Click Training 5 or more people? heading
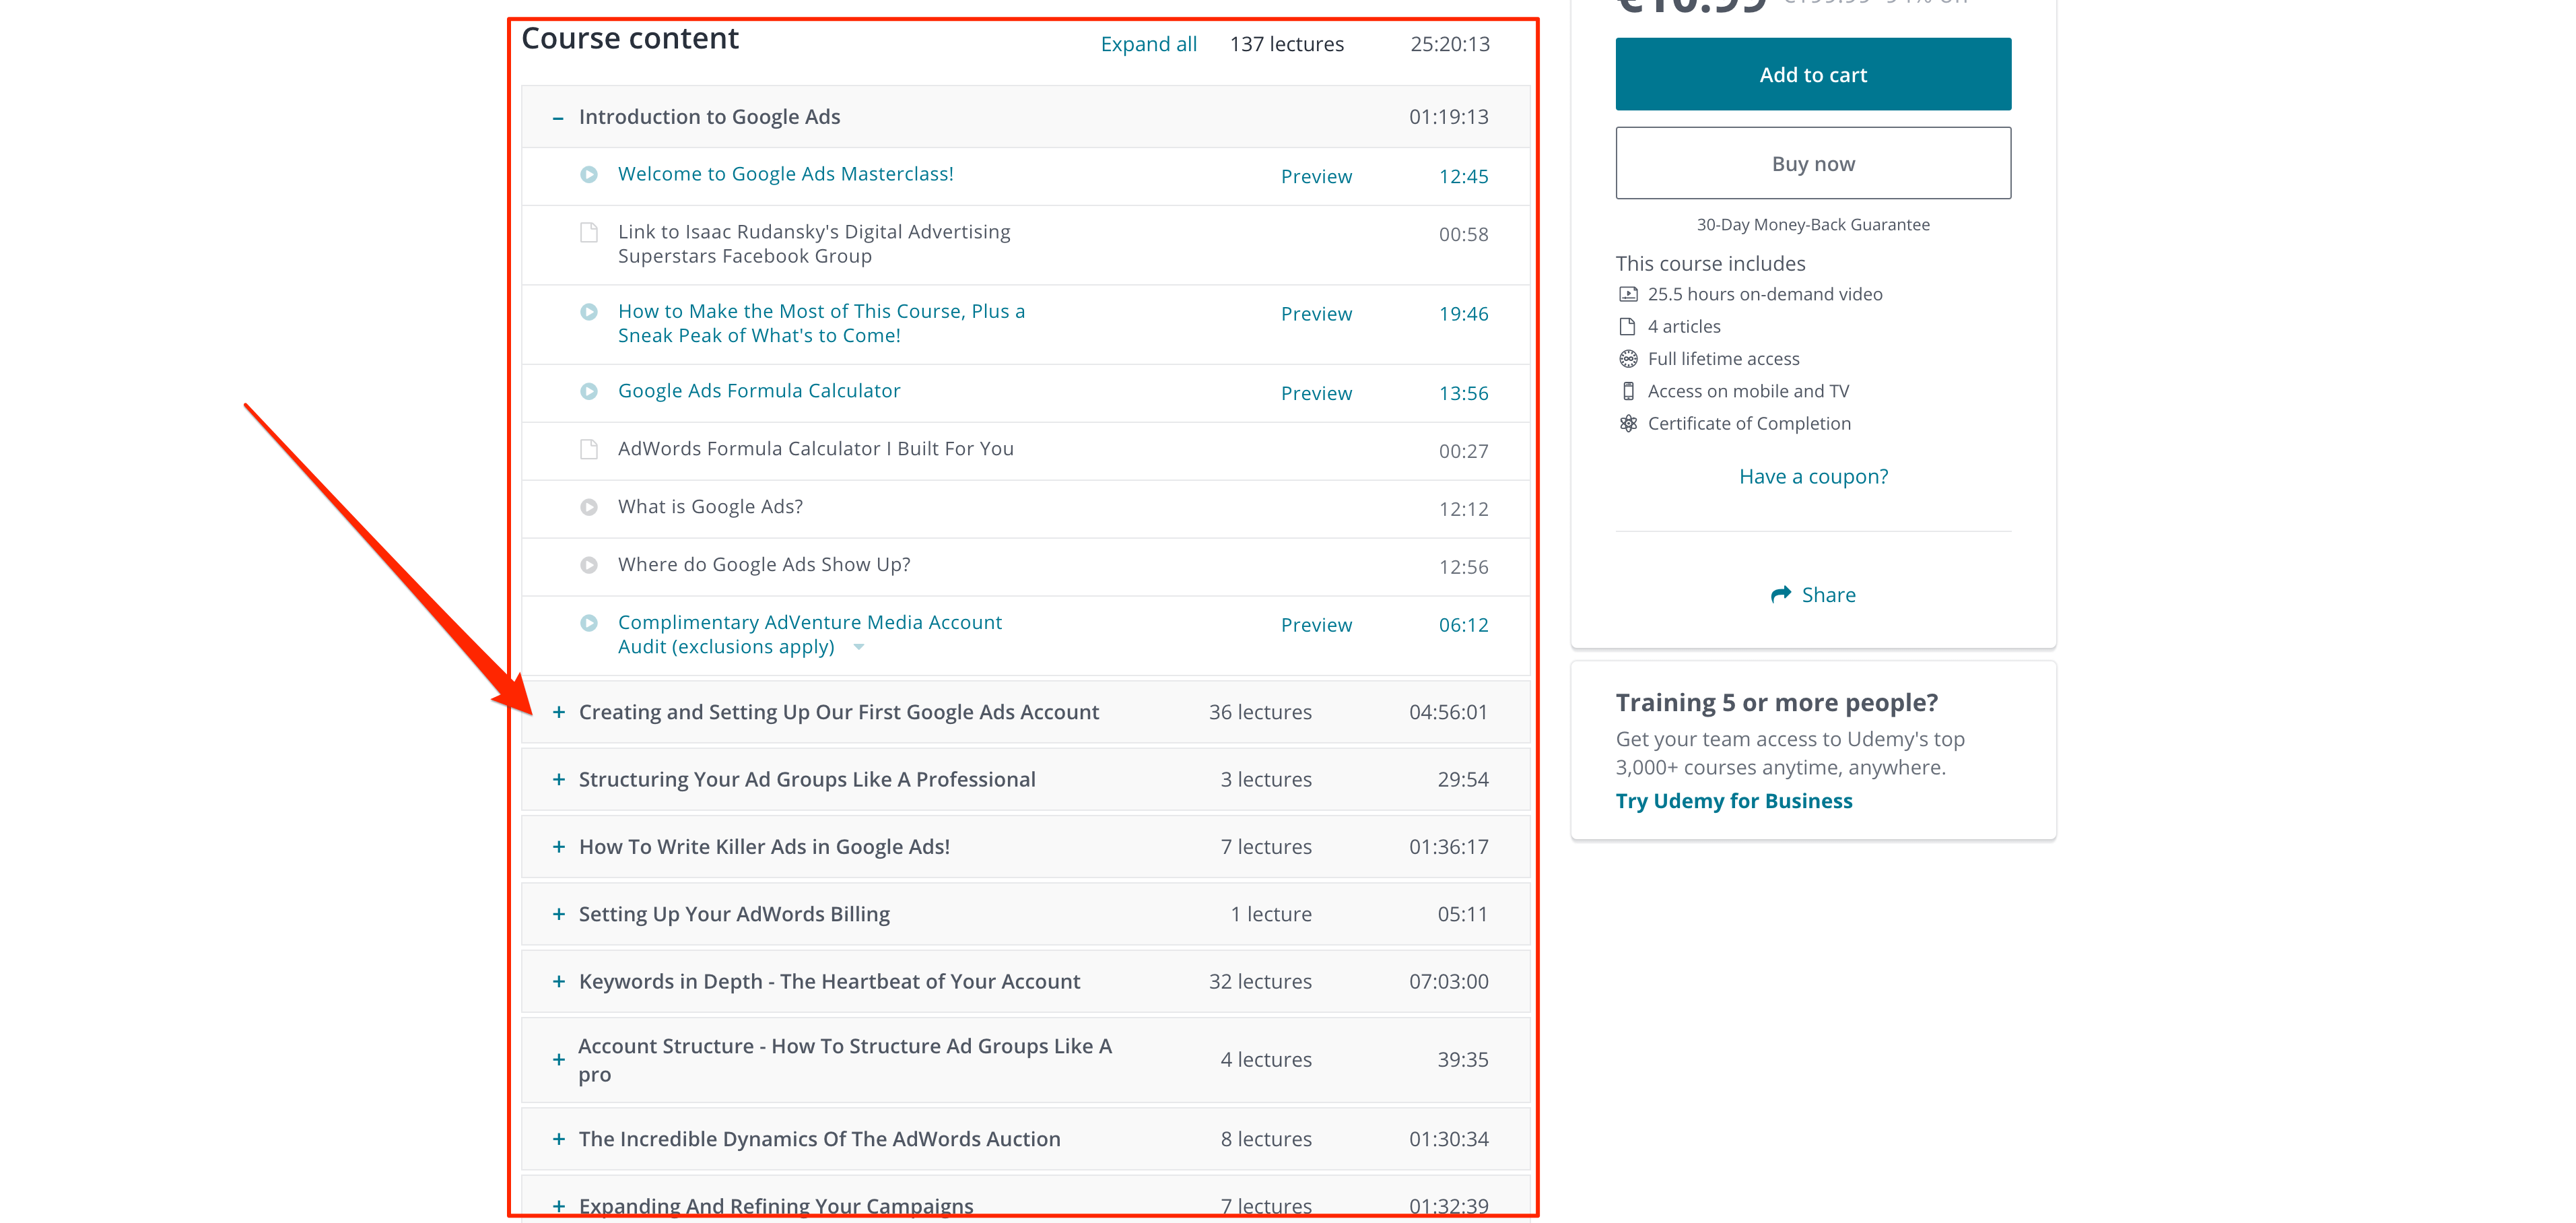Viewport: 2576px width, 1223px height. tap(1776, 702)
